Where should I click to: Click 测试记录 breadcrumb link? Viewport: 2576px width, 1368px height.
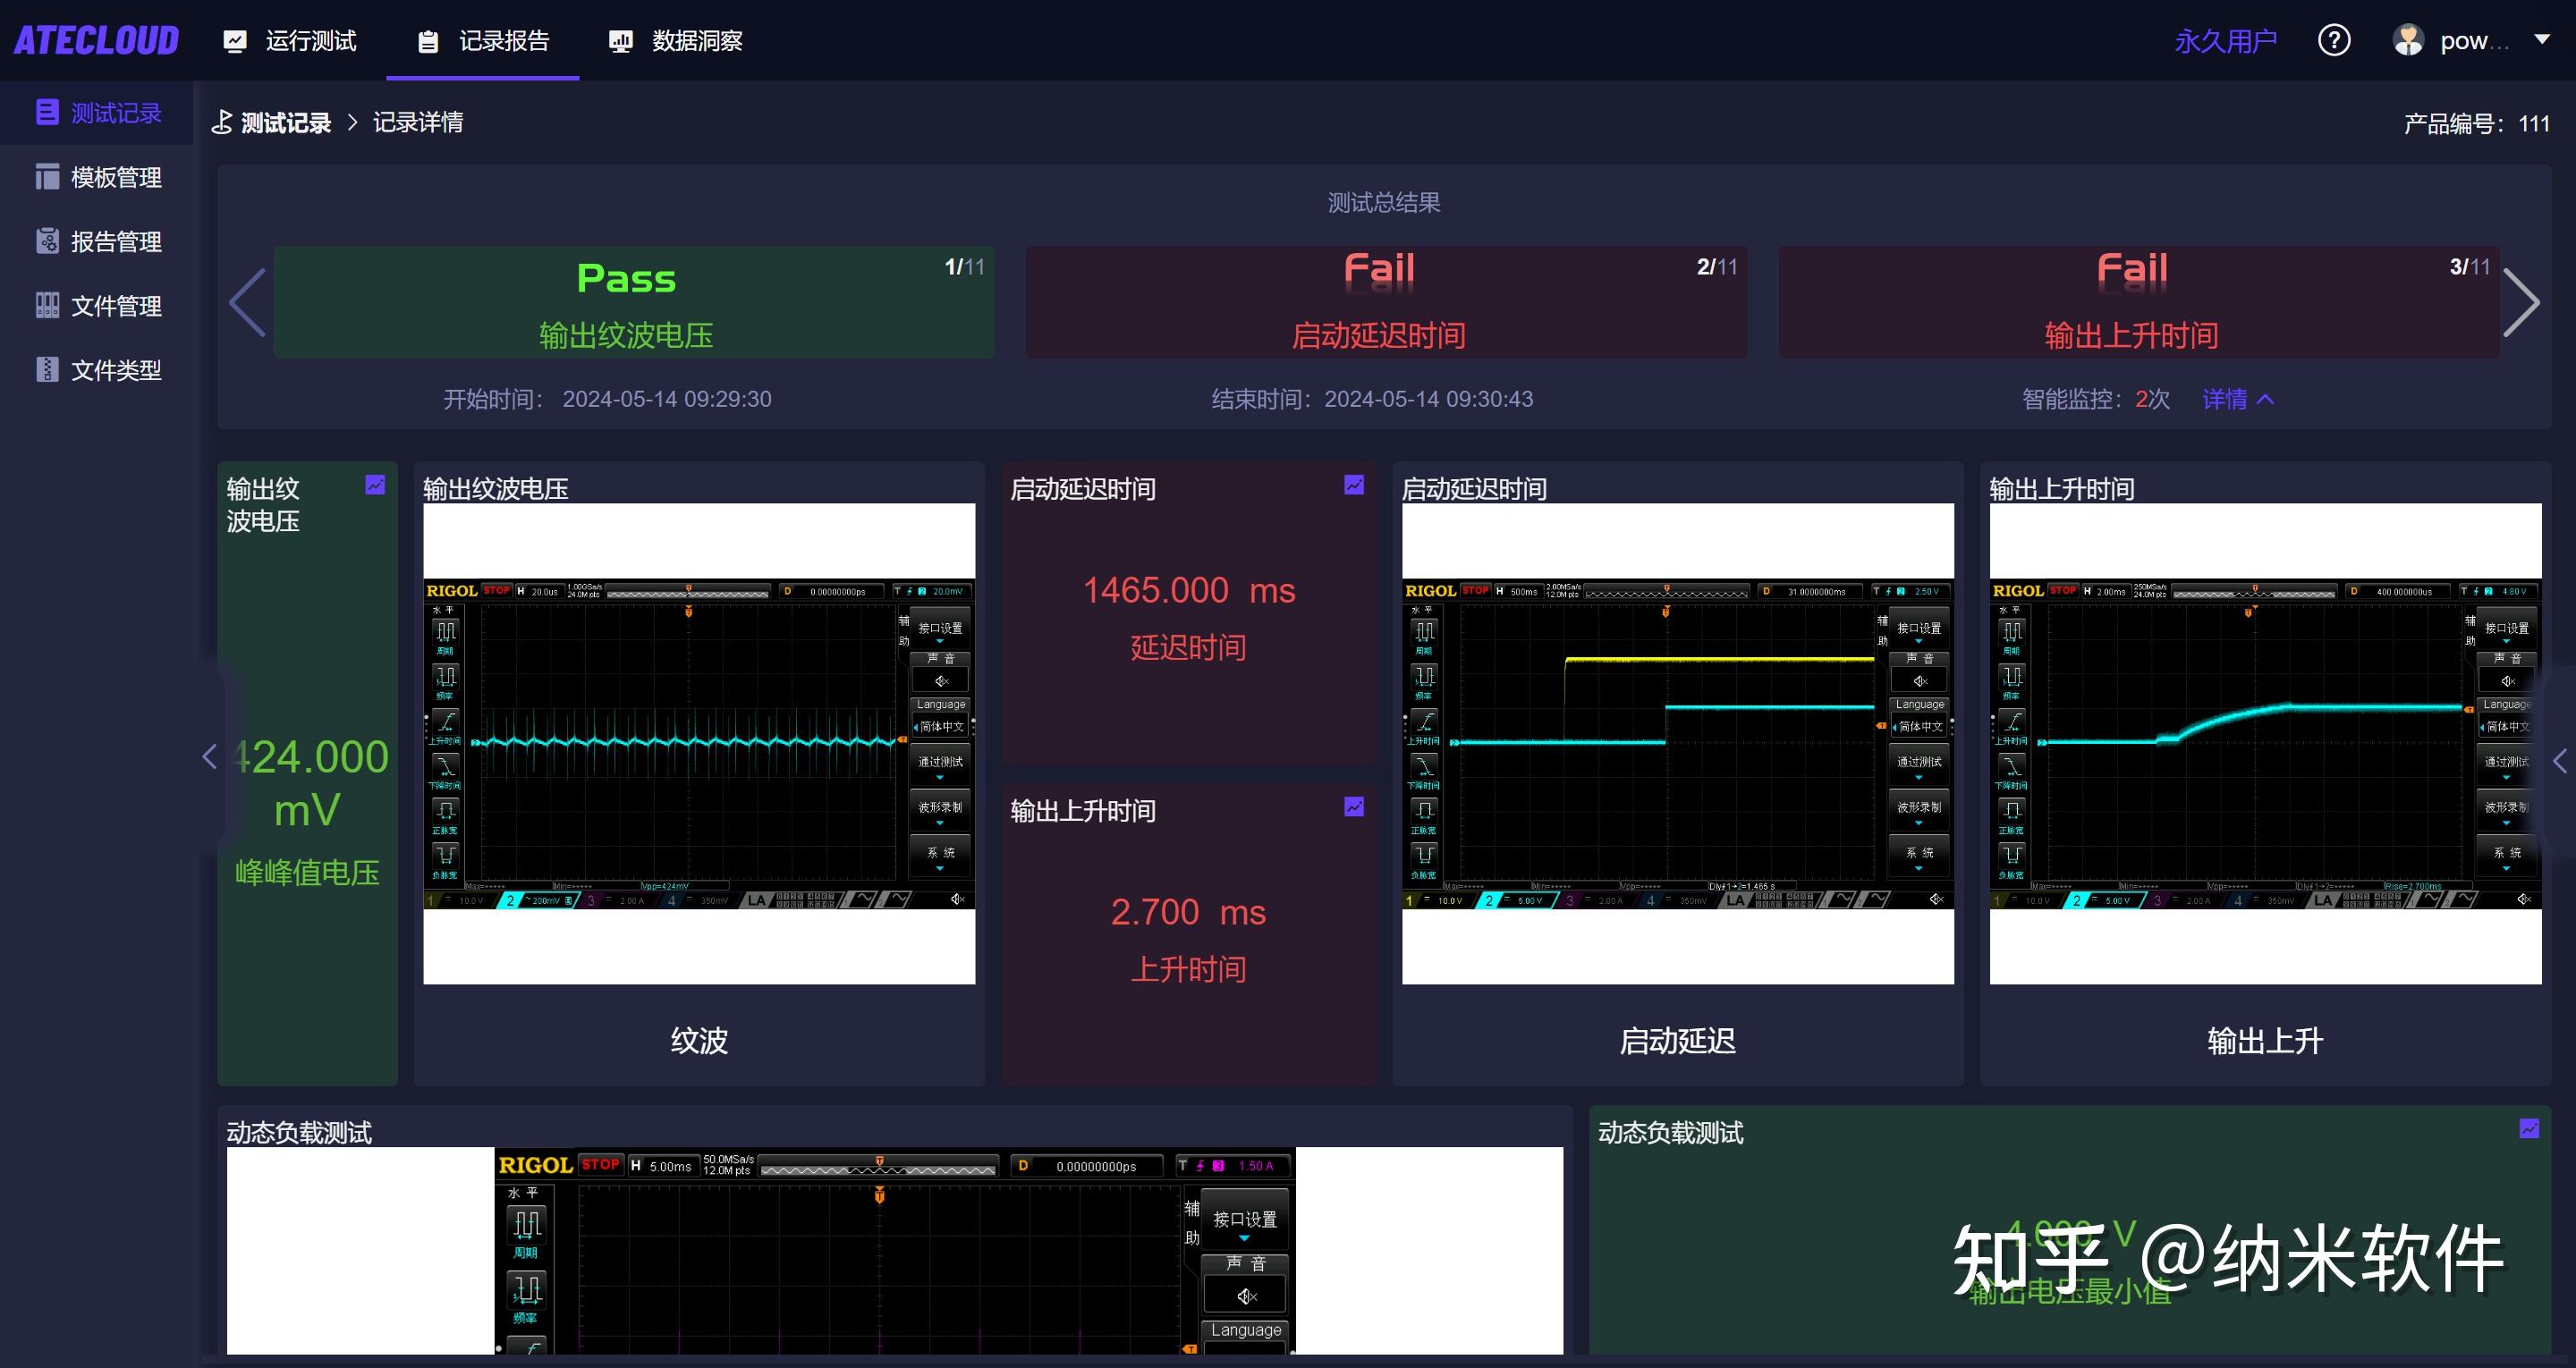[285, 123]
